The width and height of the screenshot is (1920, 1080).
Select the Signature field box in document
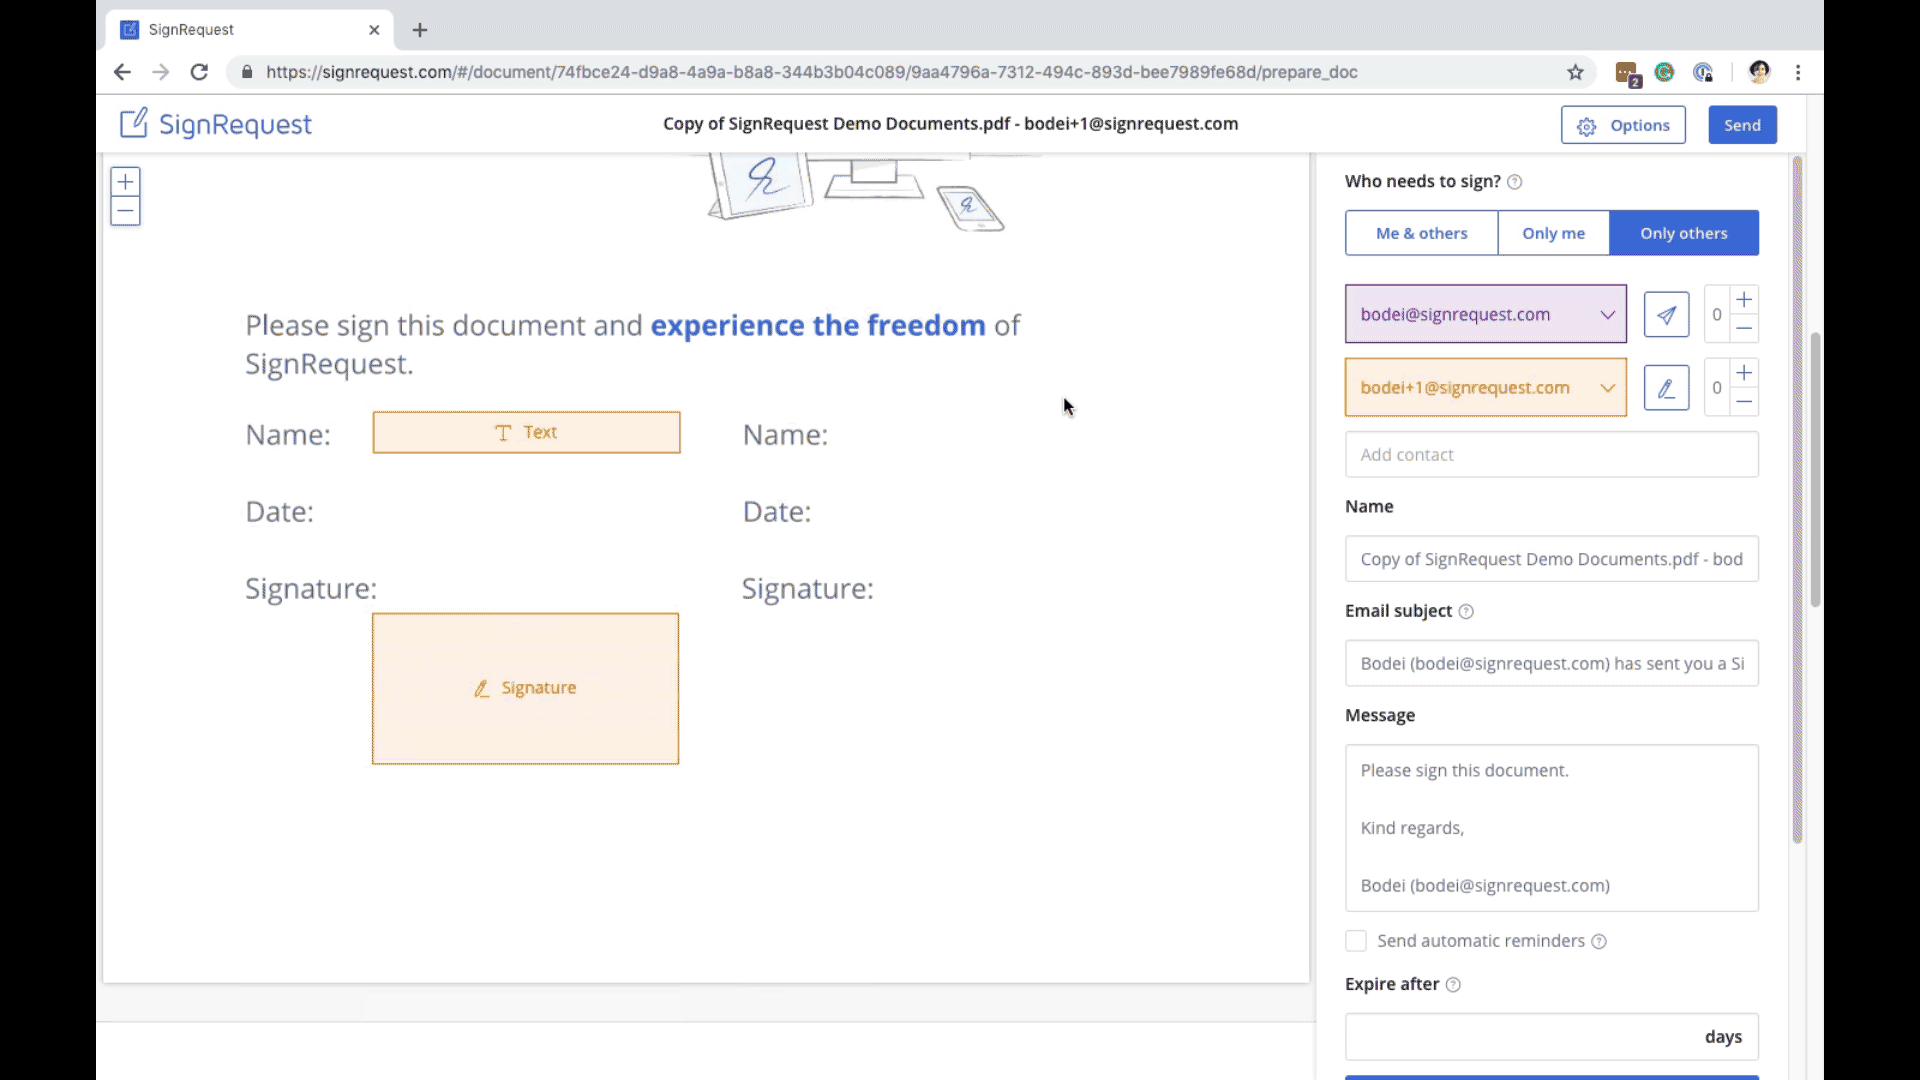point(525,689)
